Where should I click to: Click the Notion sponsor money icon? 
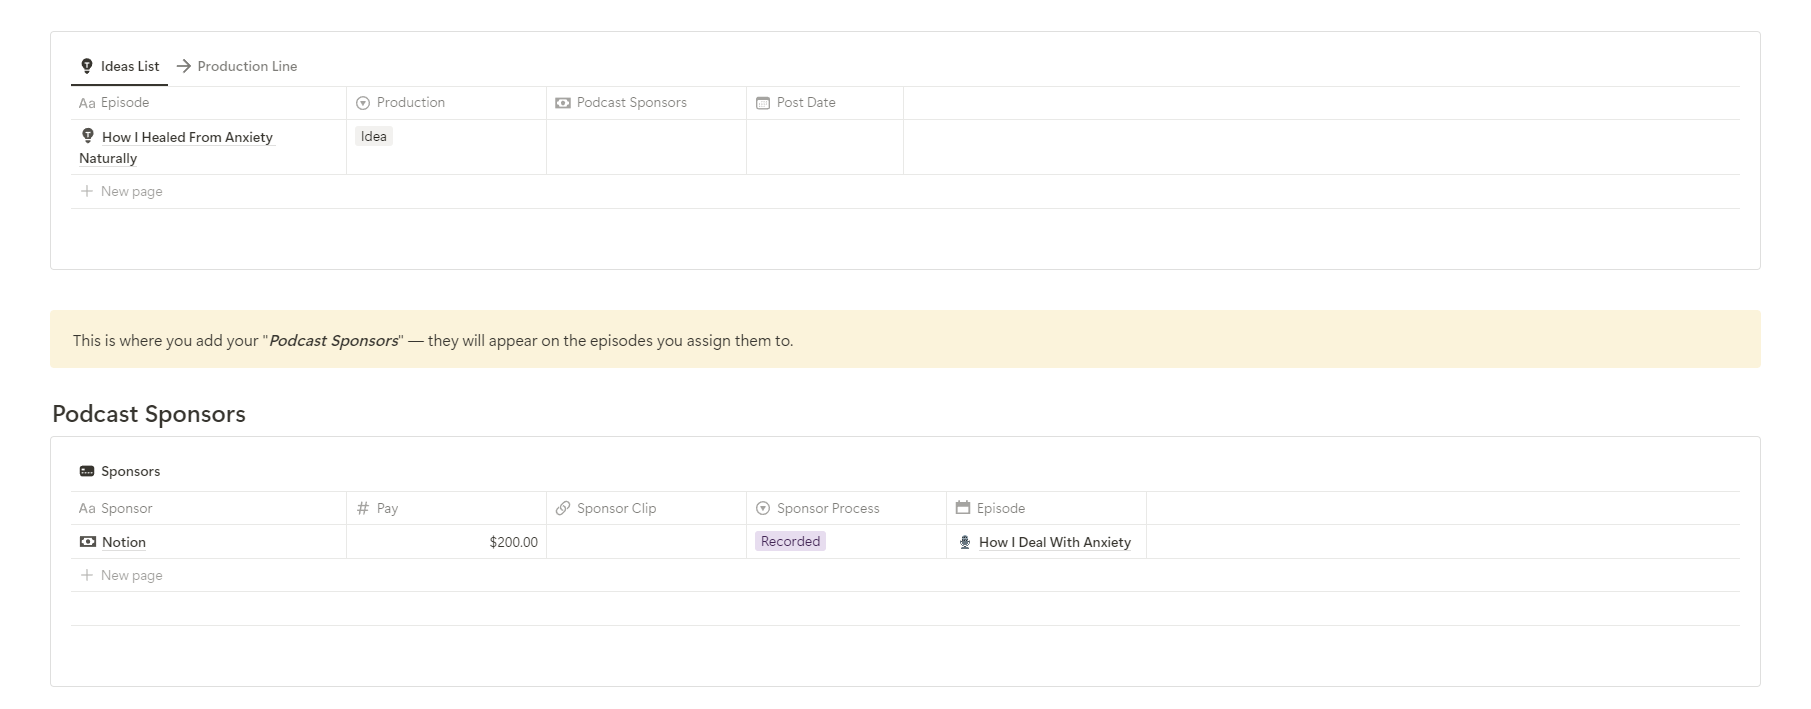click(x=88, y=542)
